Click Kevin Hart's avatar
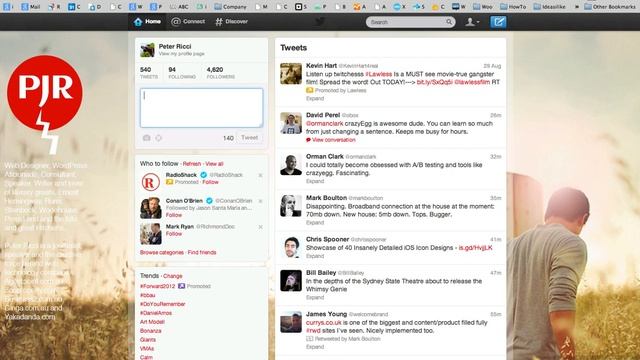640x360 pixels. (x=291, y=74)
